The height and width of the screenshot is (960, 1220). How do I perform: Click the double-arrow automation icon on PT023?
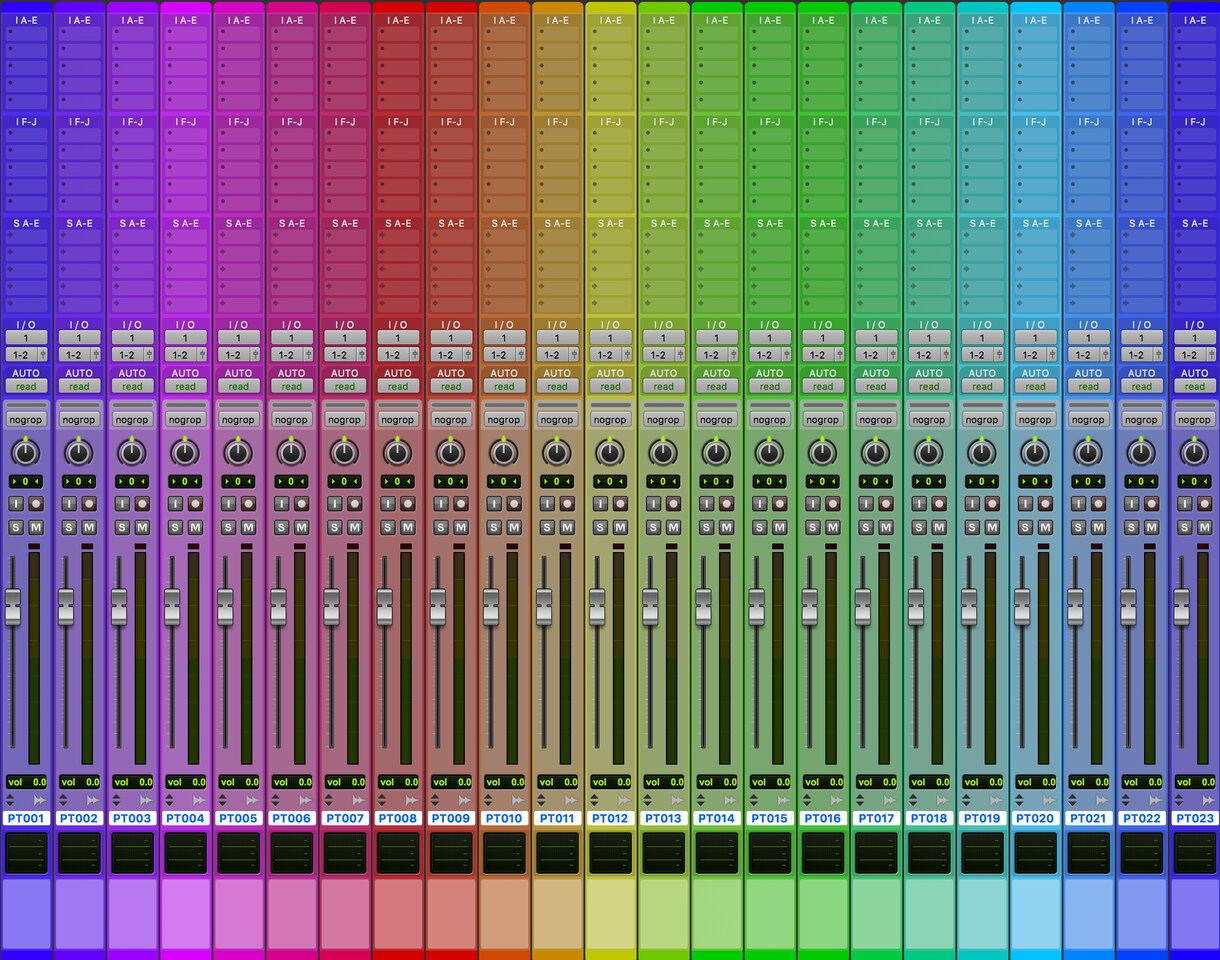tap(1207, 800)
